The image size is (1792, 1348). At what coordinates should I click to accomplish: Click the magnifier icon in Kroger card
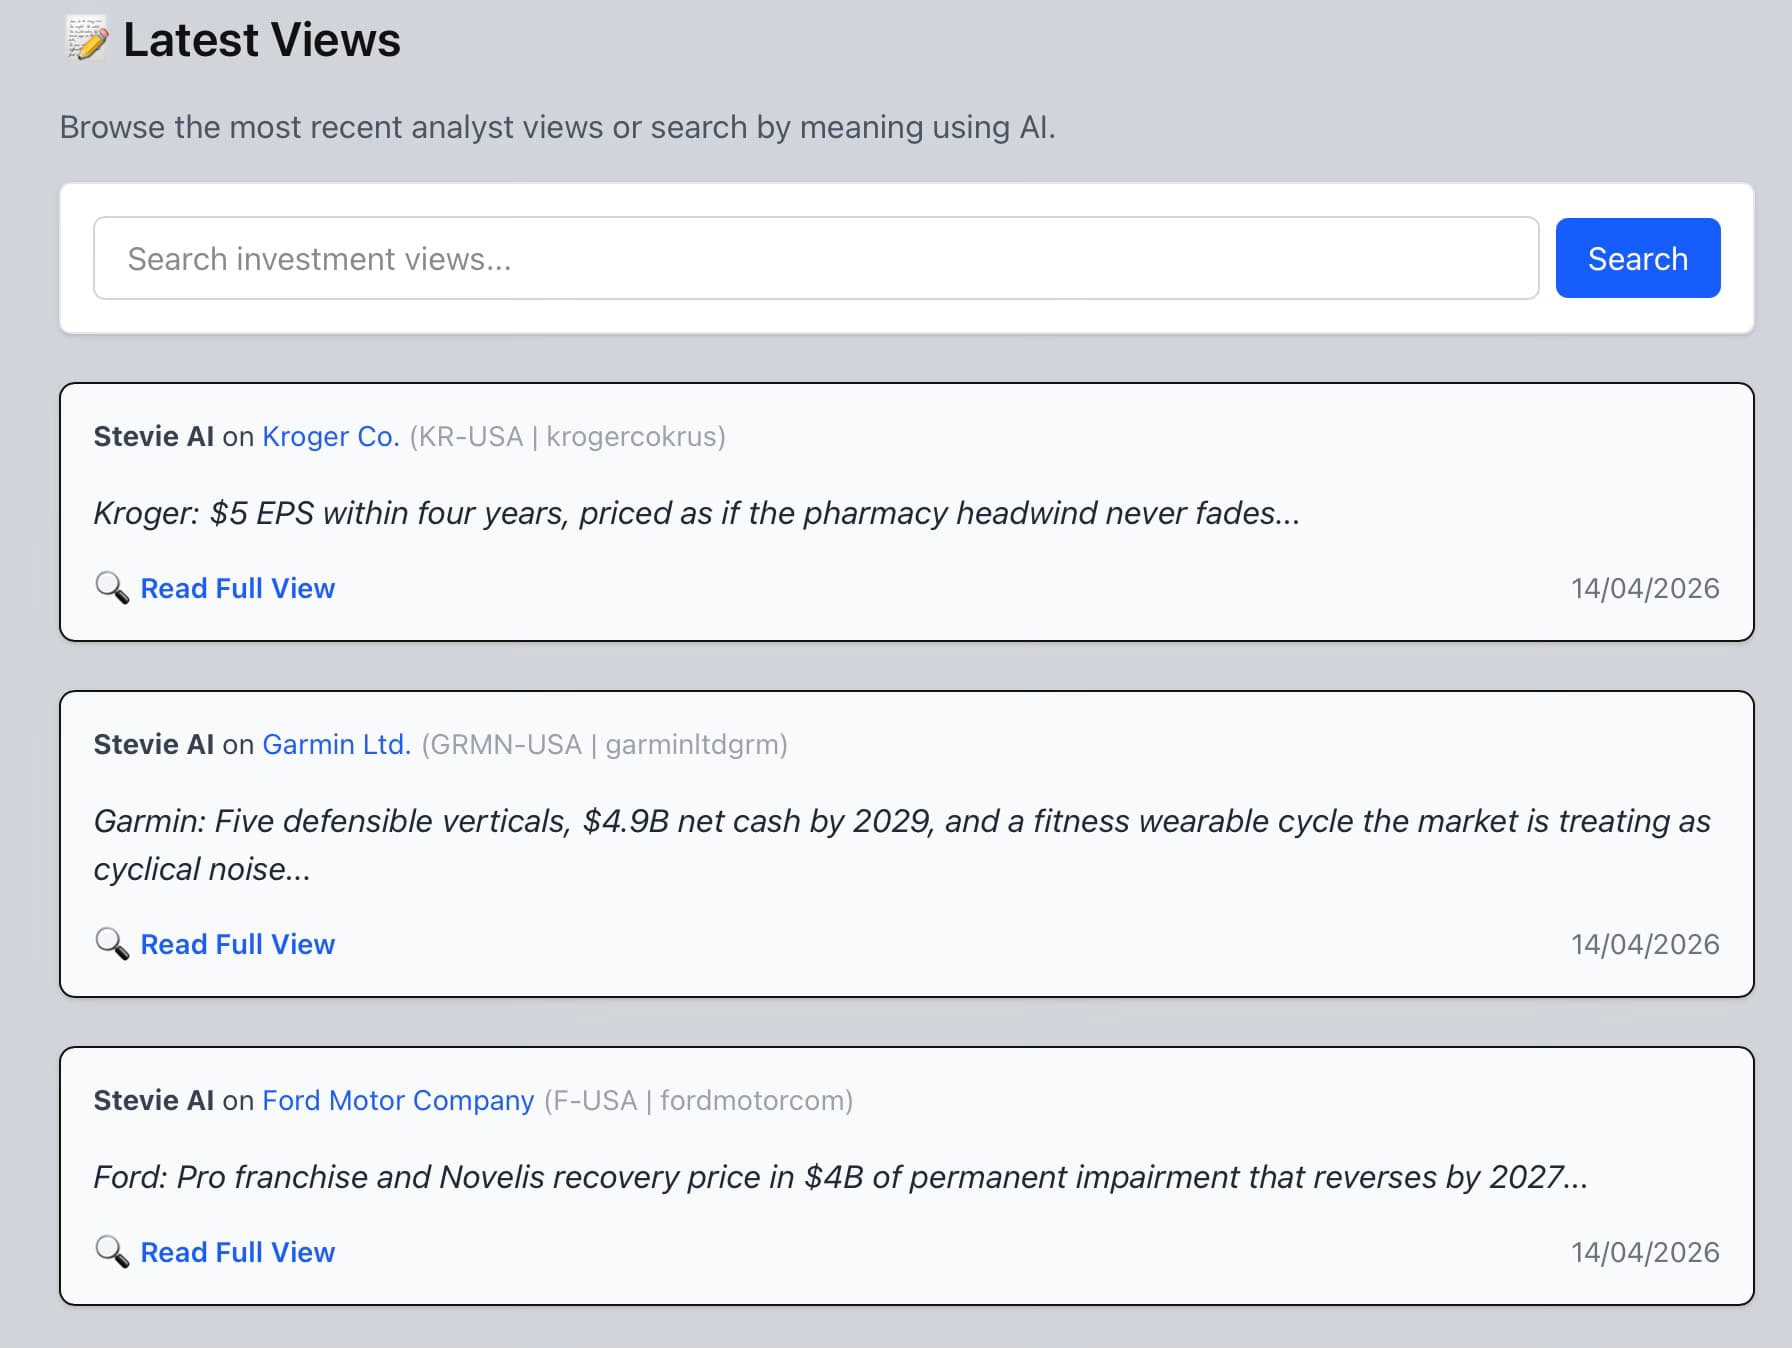click(112, 588)
